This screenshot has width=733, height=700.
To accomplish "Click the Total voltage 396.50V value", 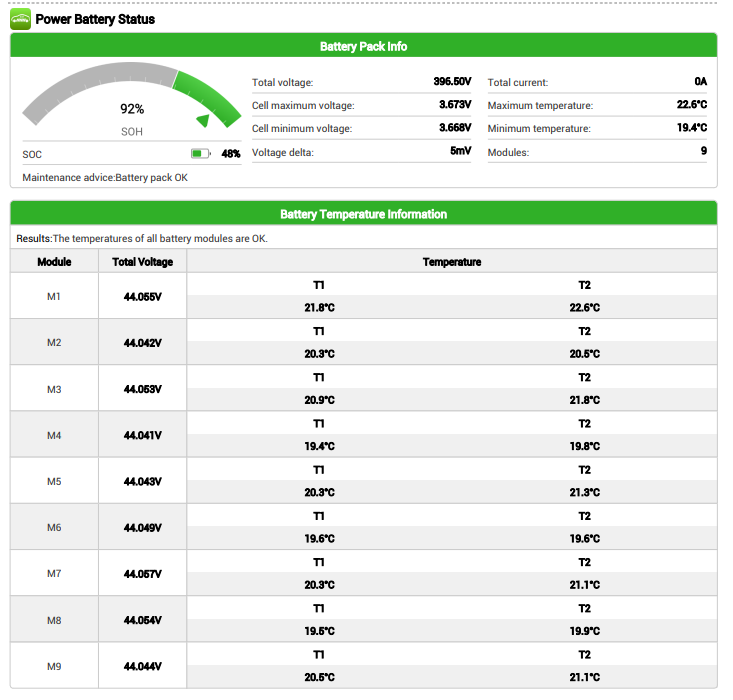I will pos(452,81).
